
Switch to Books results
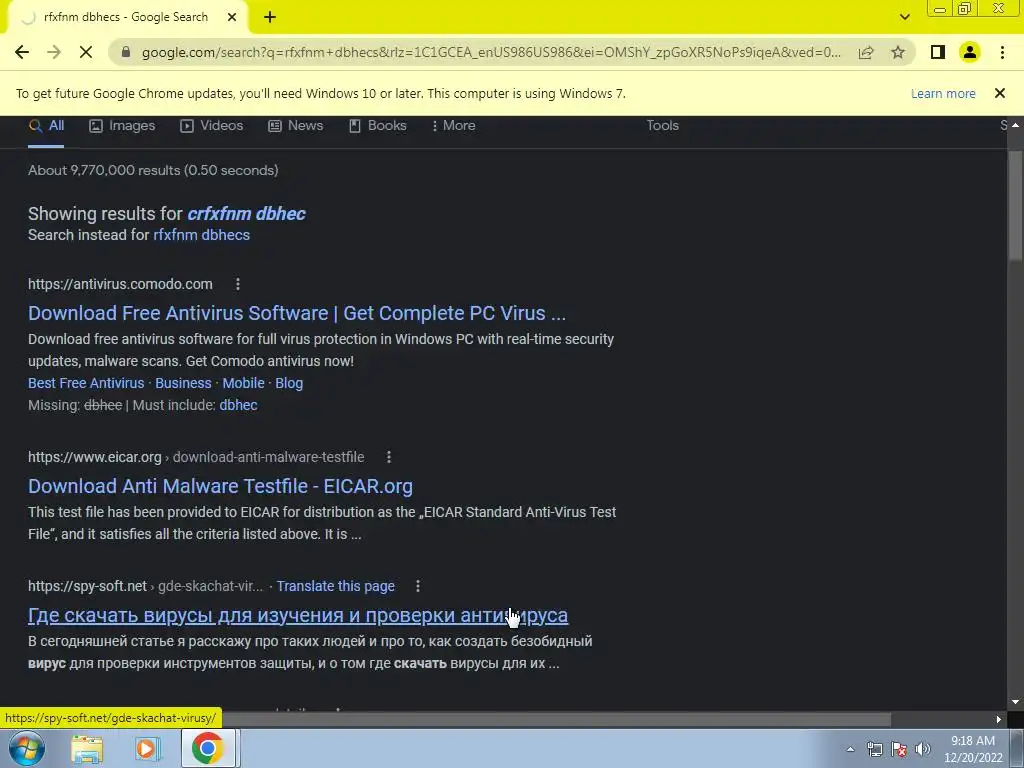[x=377, y=125]
